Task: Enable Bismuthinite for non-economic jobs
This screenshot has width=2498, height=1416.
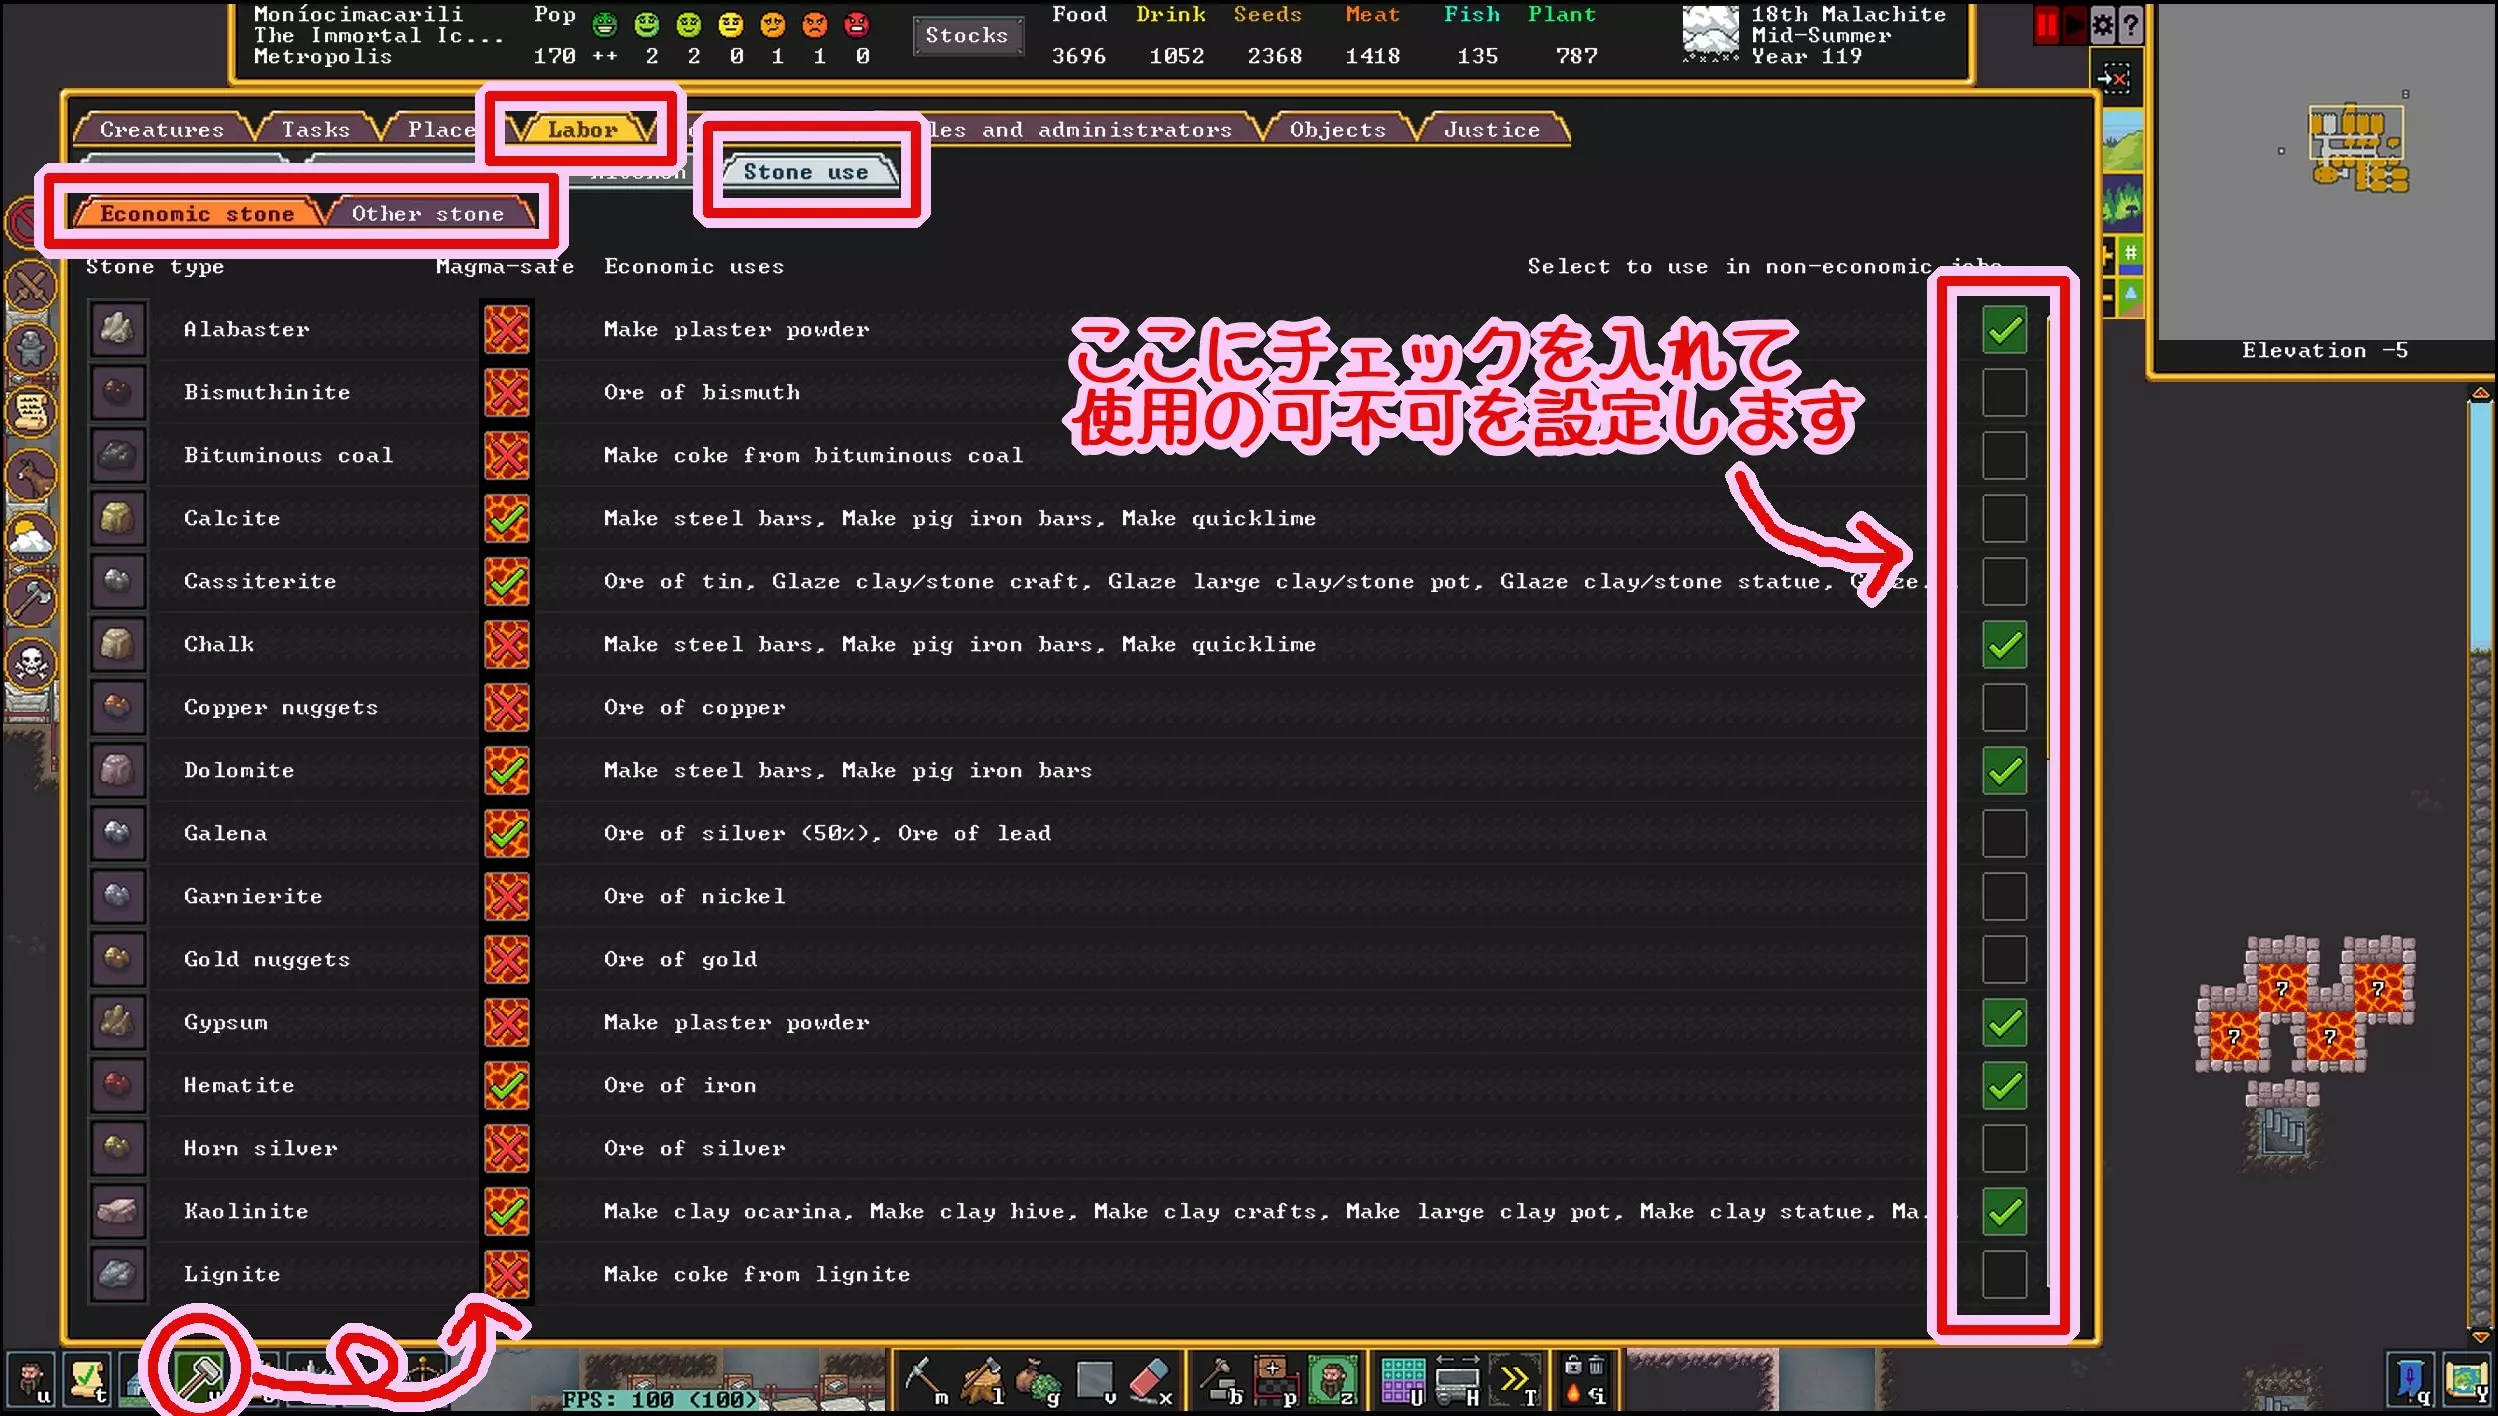Action: (x=2004, y=393)
